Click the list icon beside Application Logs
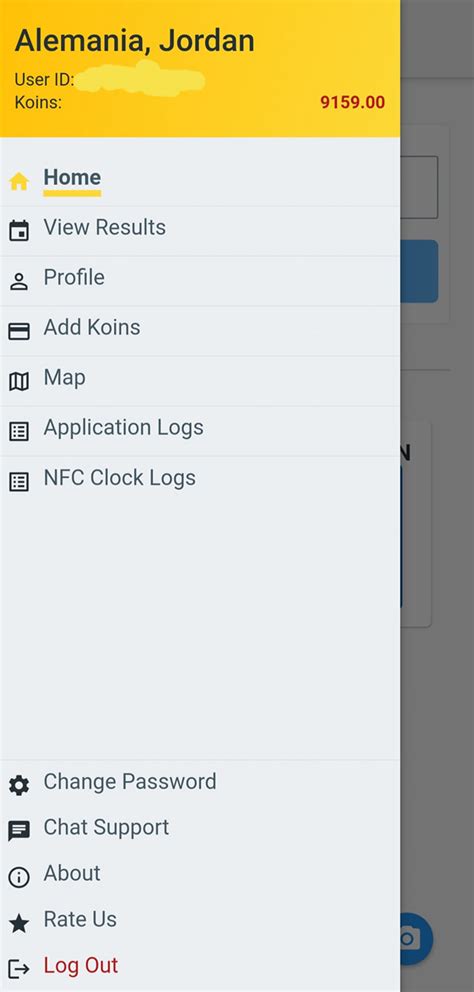Viewport: 474px width, 992px height. [19, 431]
